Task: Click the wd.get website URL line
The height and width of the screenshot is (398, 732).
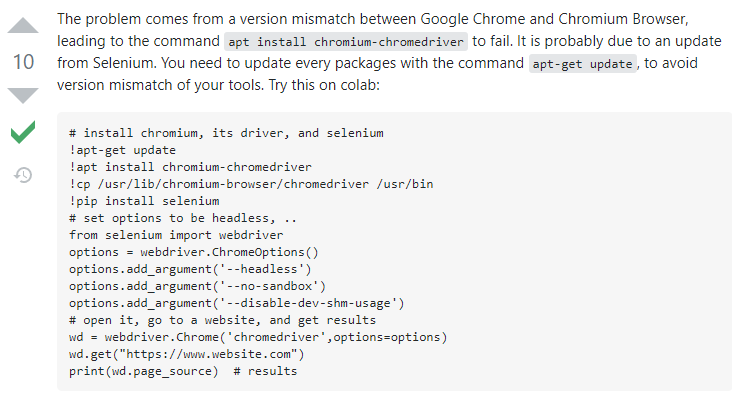Action: point(187,354)
